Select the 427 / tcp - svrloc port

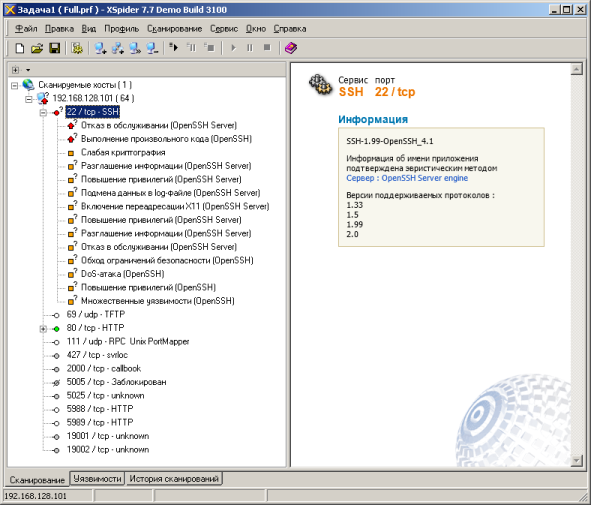[x=97, y=355]
